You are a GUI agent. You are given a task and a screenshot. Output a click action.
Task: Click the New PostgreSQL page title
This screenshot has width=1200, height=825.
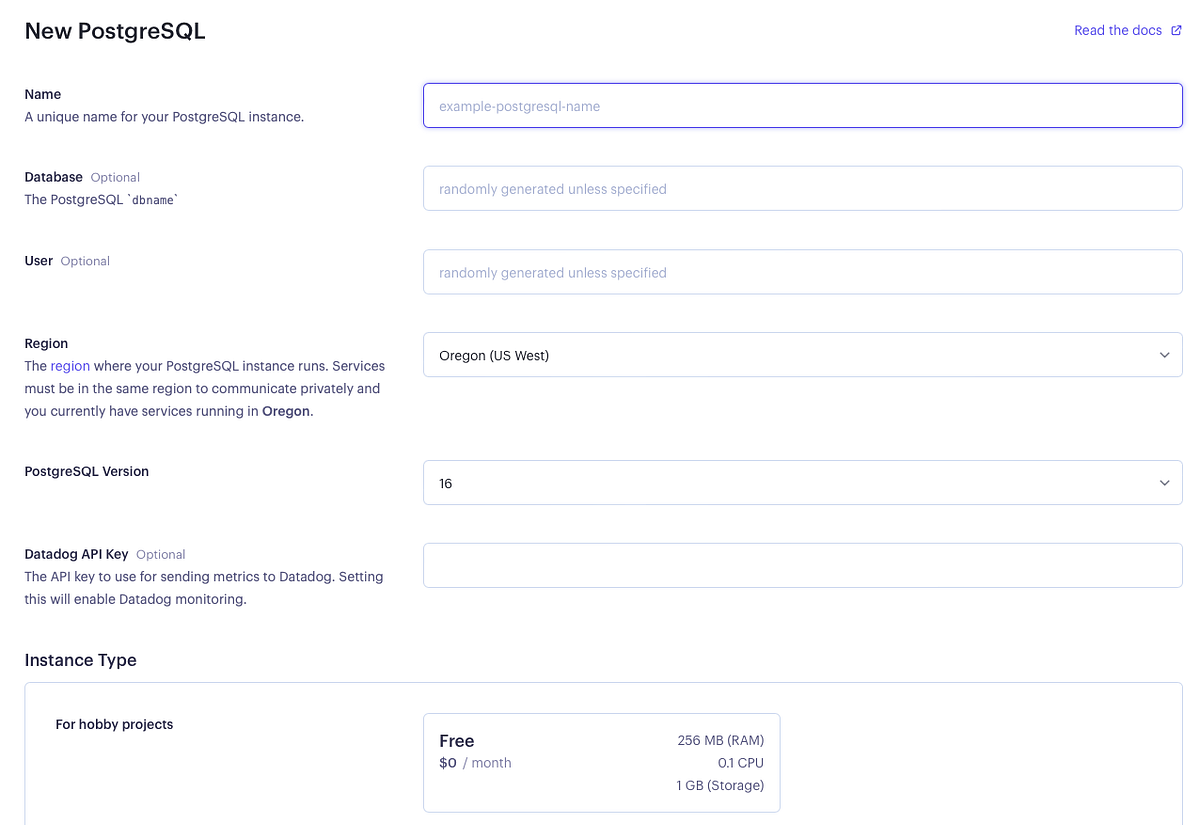115,31
